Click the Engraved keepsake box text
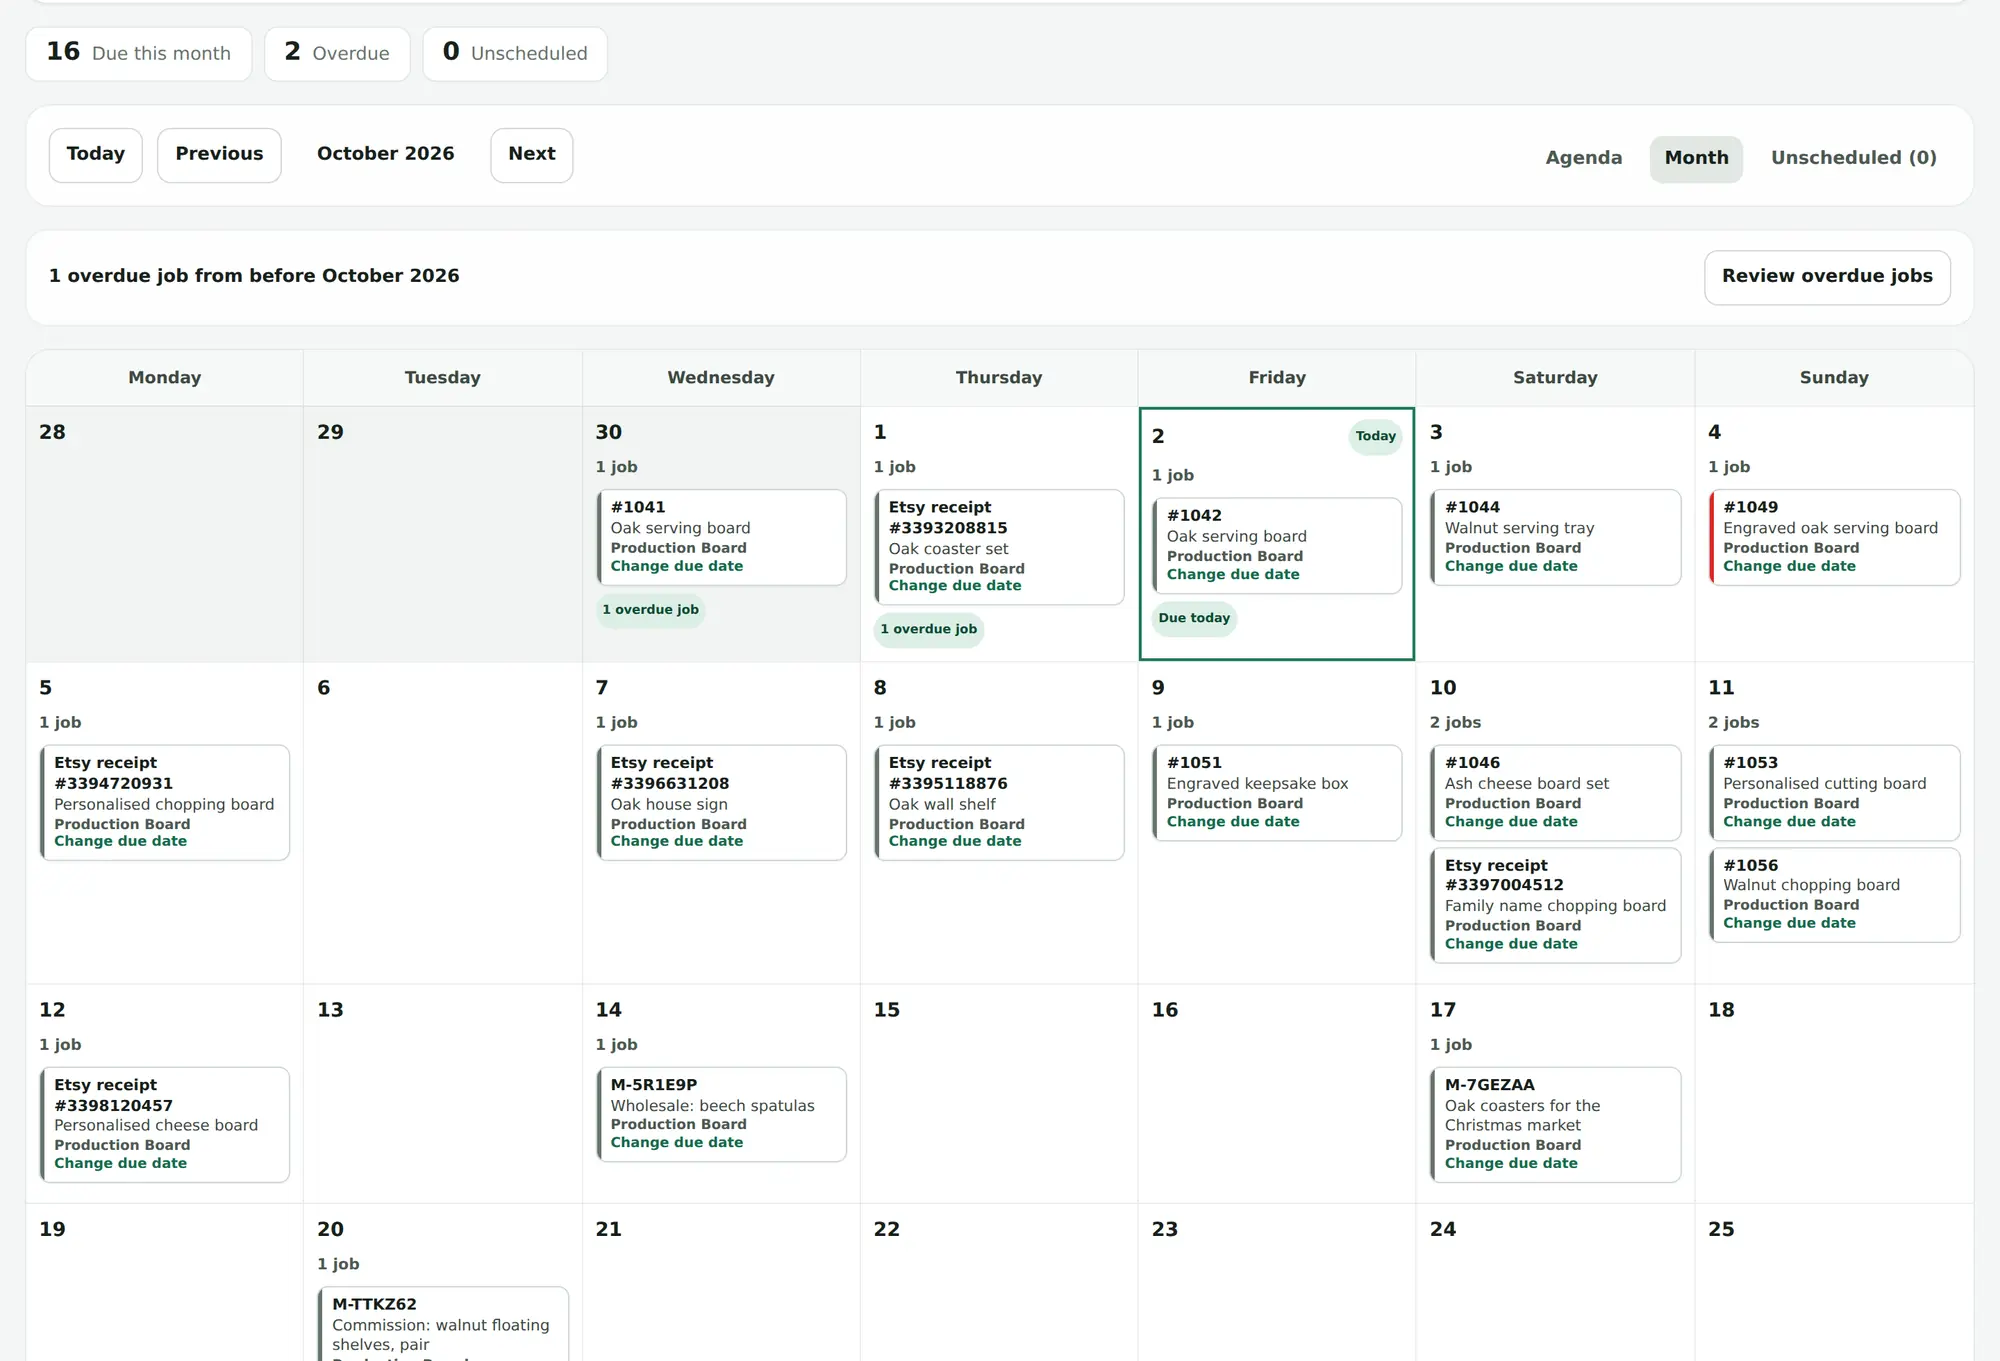 coord(1257,784)
